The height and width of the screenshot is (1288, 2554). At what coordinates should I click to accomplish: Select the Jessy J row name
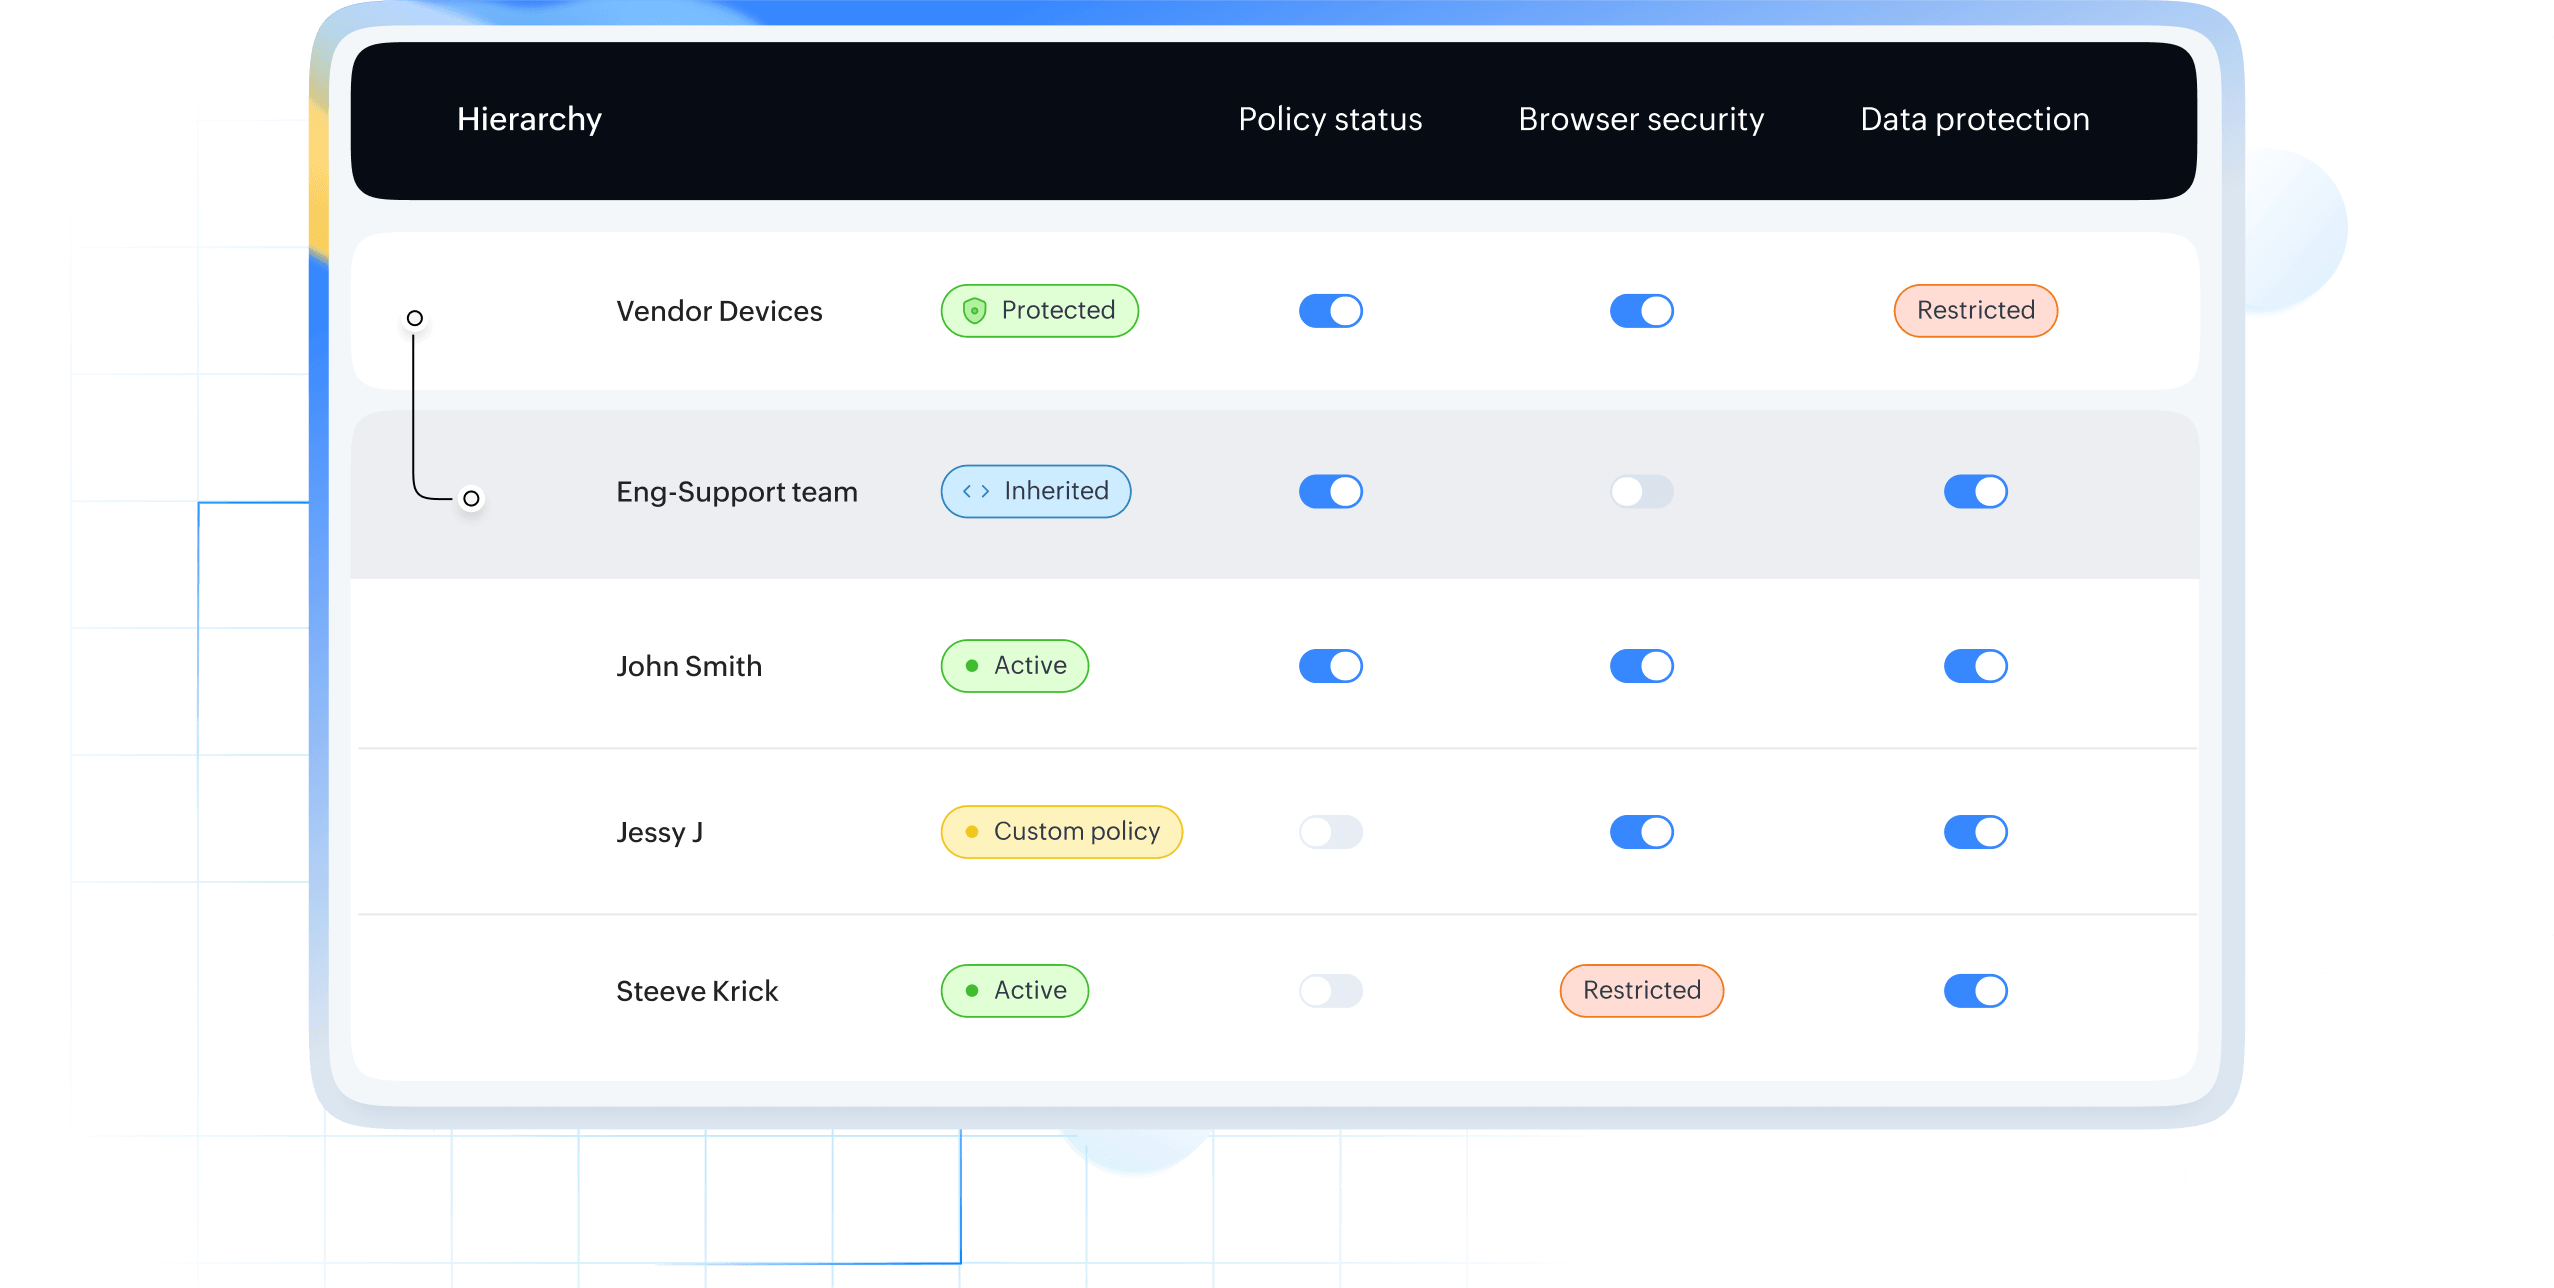pyautogui.click(x=659, y=833)
